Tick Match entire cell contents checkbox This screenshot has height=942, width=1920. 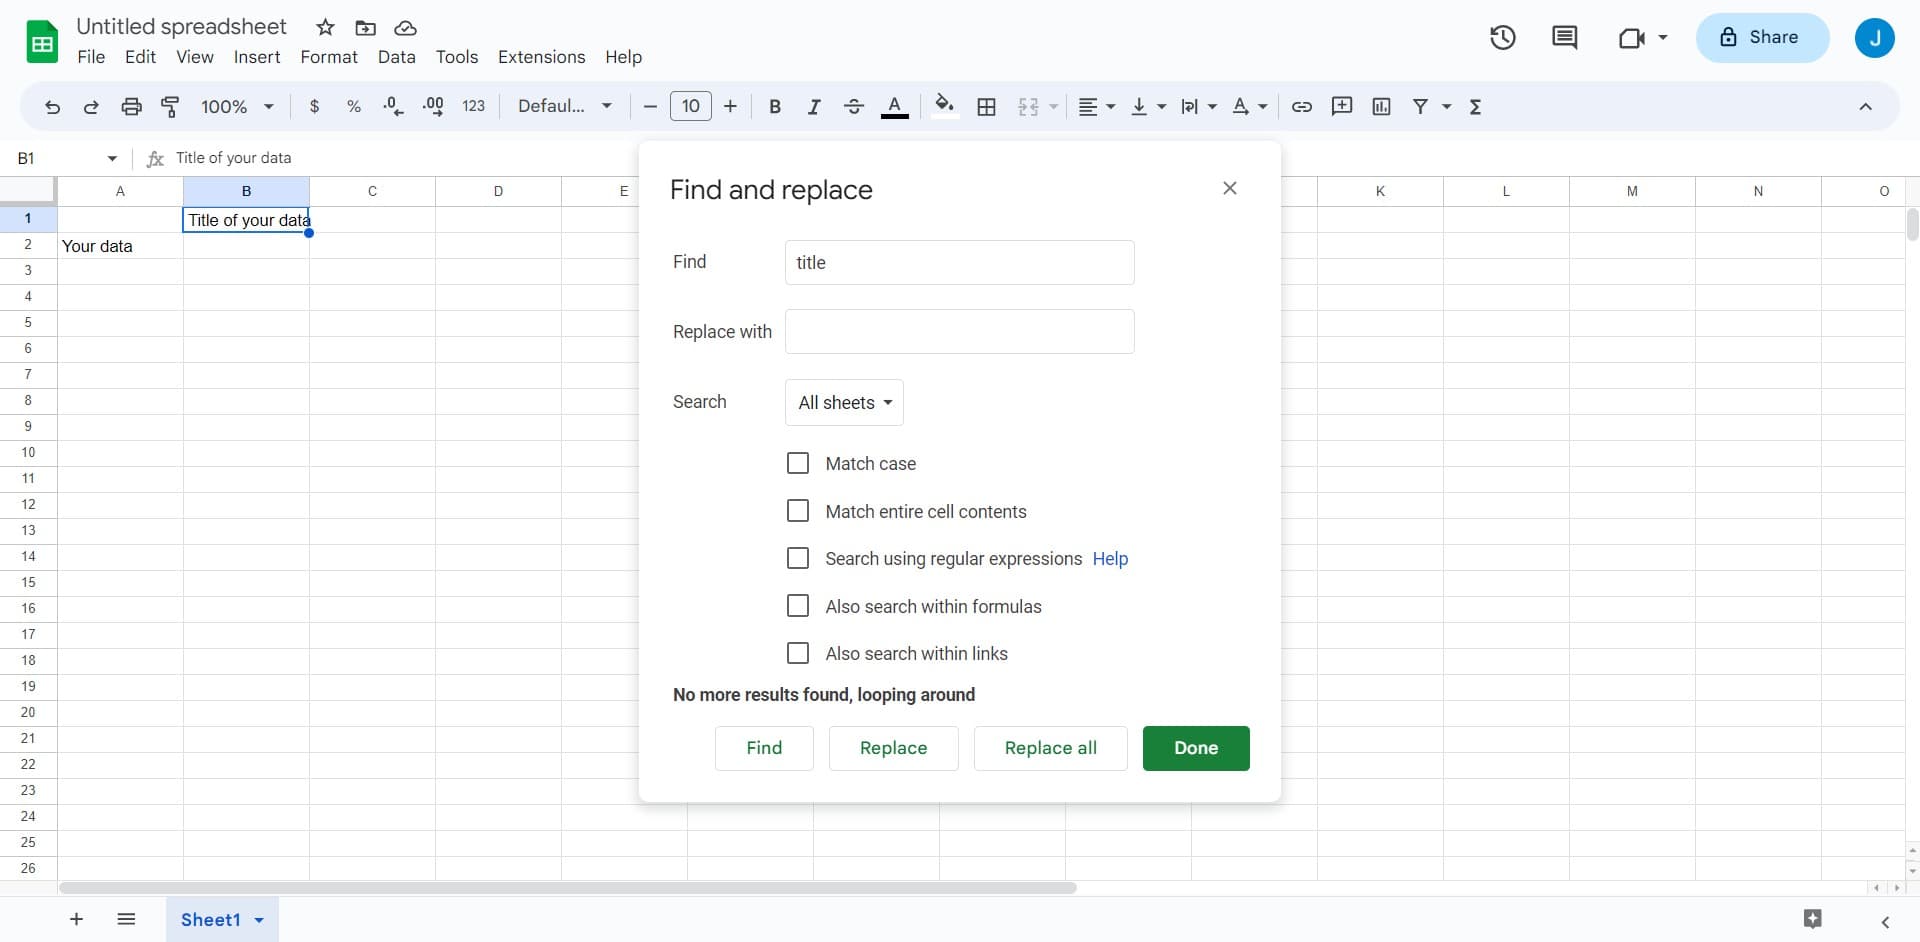click(798, 511)
